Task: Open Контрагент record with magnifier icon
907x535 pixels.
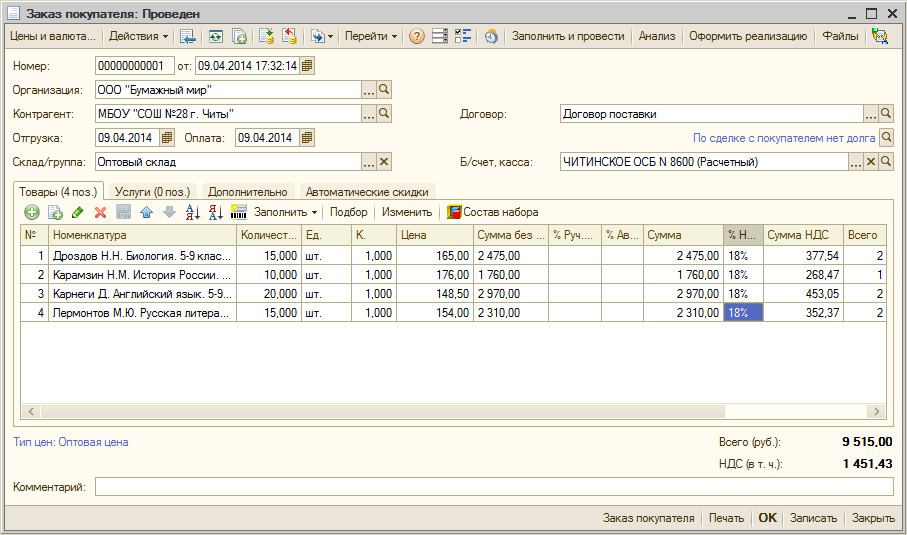Action: [384, 114]
